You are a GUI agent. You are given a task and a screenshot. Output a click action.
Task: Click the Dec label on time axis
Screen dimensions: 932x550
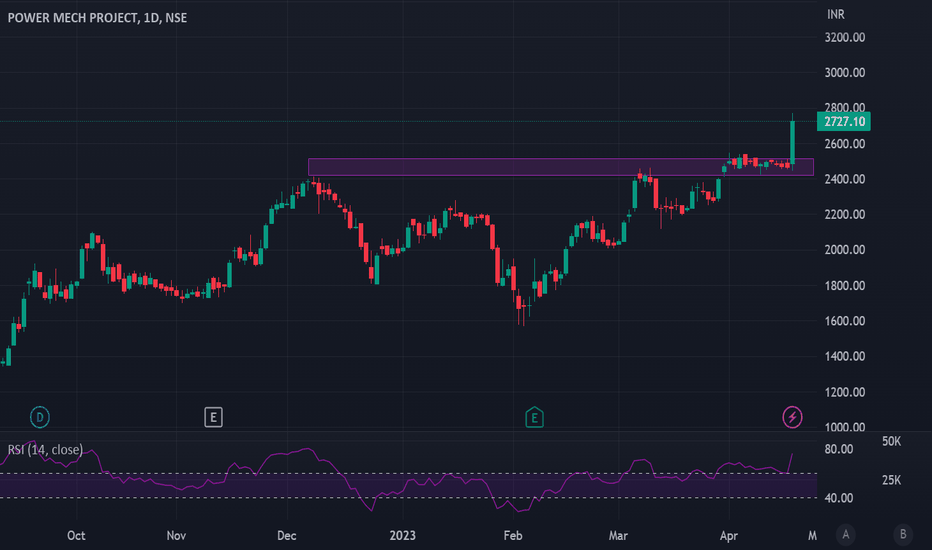(286, 536)
